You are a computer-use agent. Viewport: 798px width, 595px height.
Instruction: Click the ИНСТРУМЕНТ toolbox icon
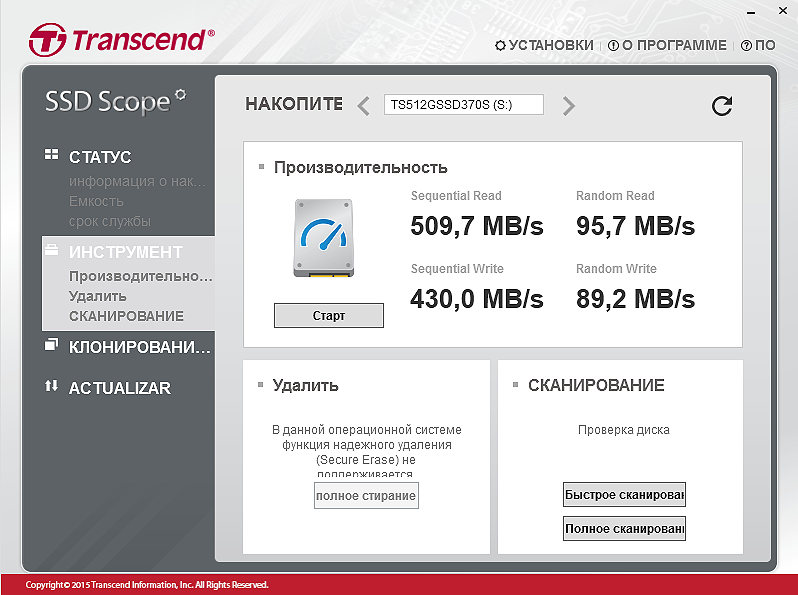point(51,249)
